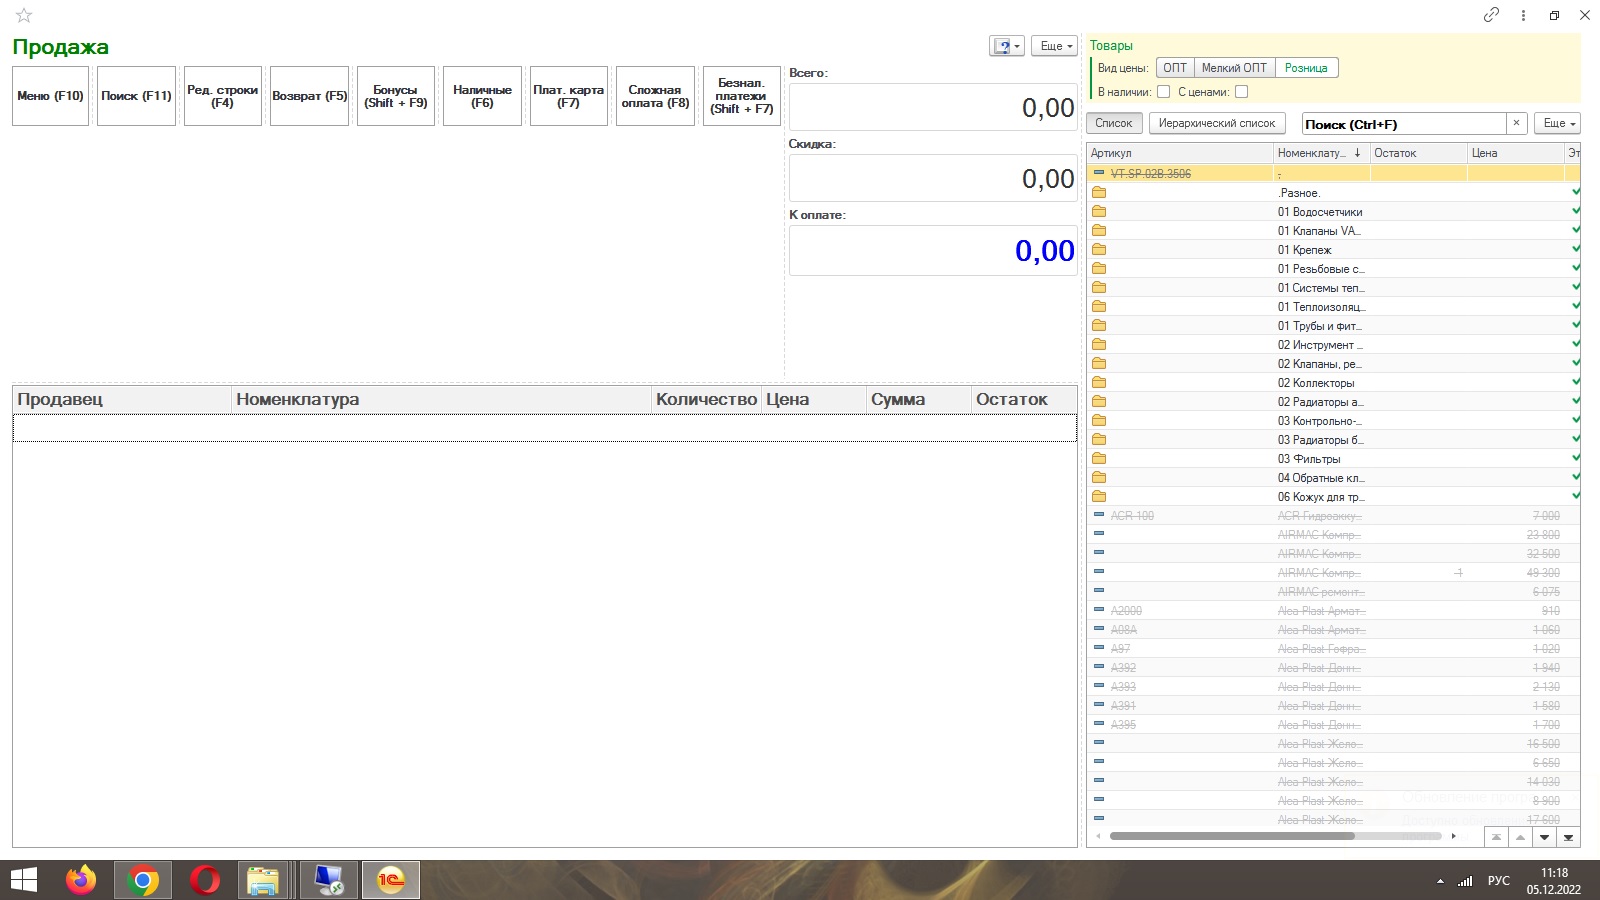The height and width of the screenshot is (900, 1600).
Task: Open the help dropdown with question mark
Action: click(1006, 46)
